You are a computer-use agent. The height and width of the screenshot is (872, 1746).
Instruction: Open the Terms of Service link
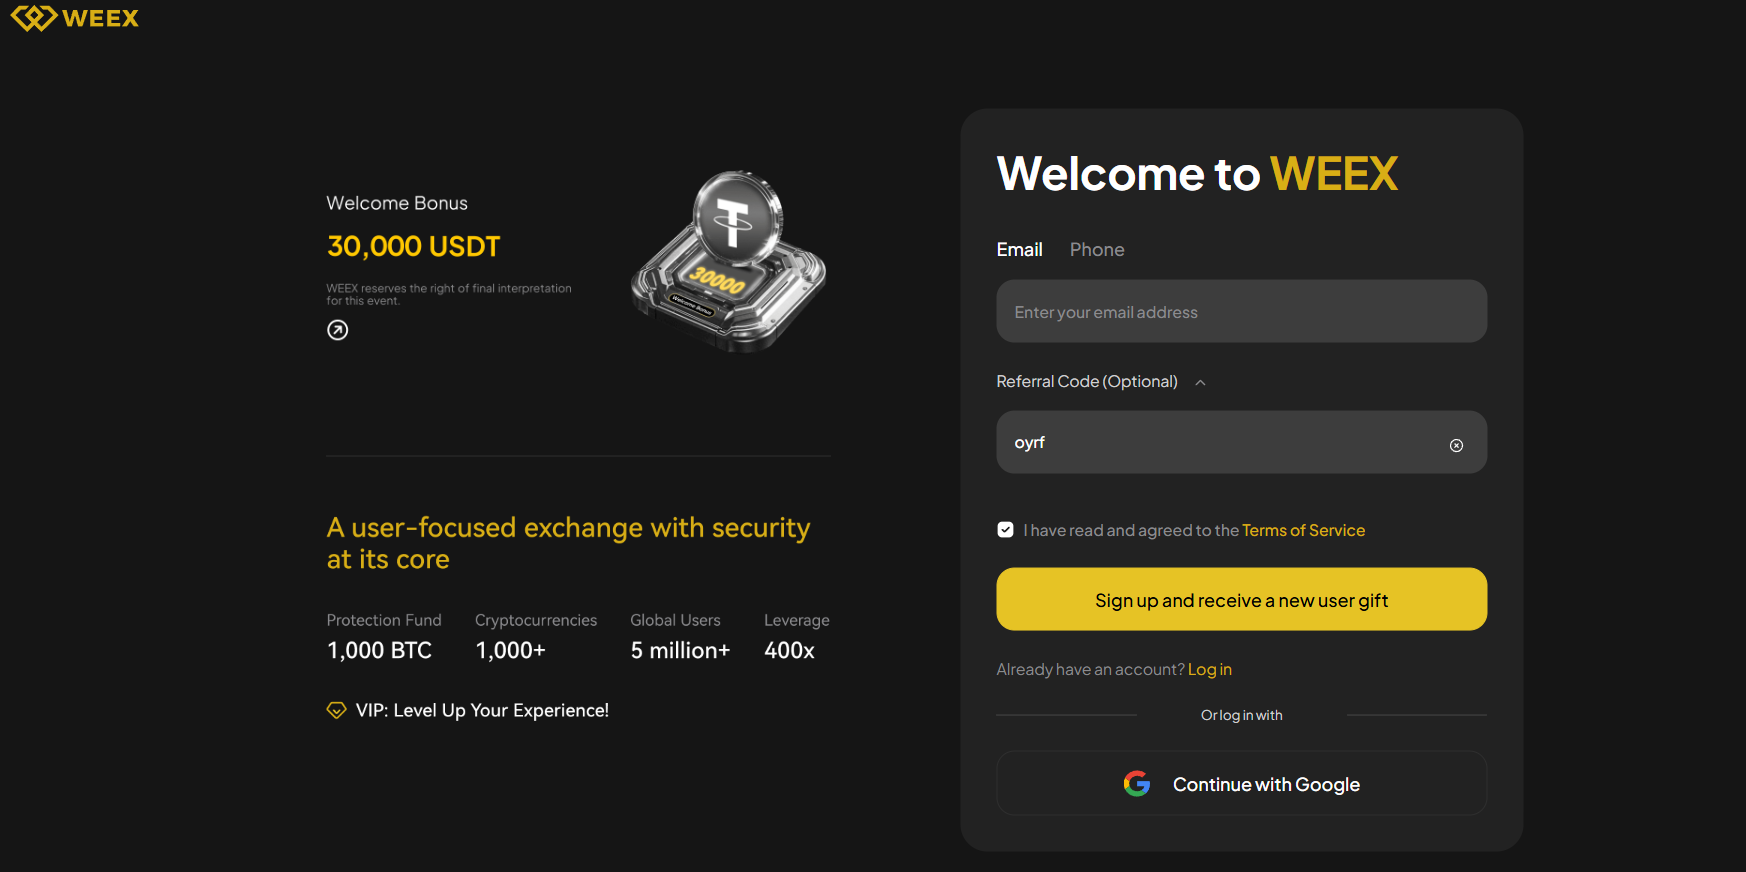point(1303,531)
